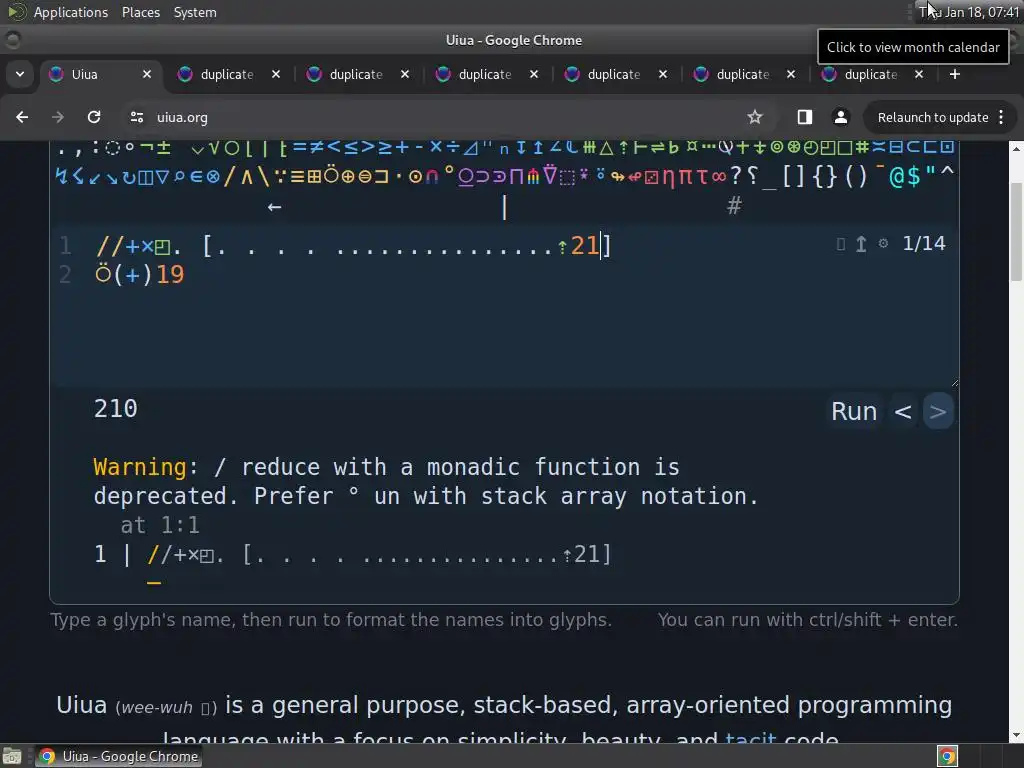Screen dimensions: 1024x768
Task: Open editor settings gear
Action: click(x=883, y=244)
